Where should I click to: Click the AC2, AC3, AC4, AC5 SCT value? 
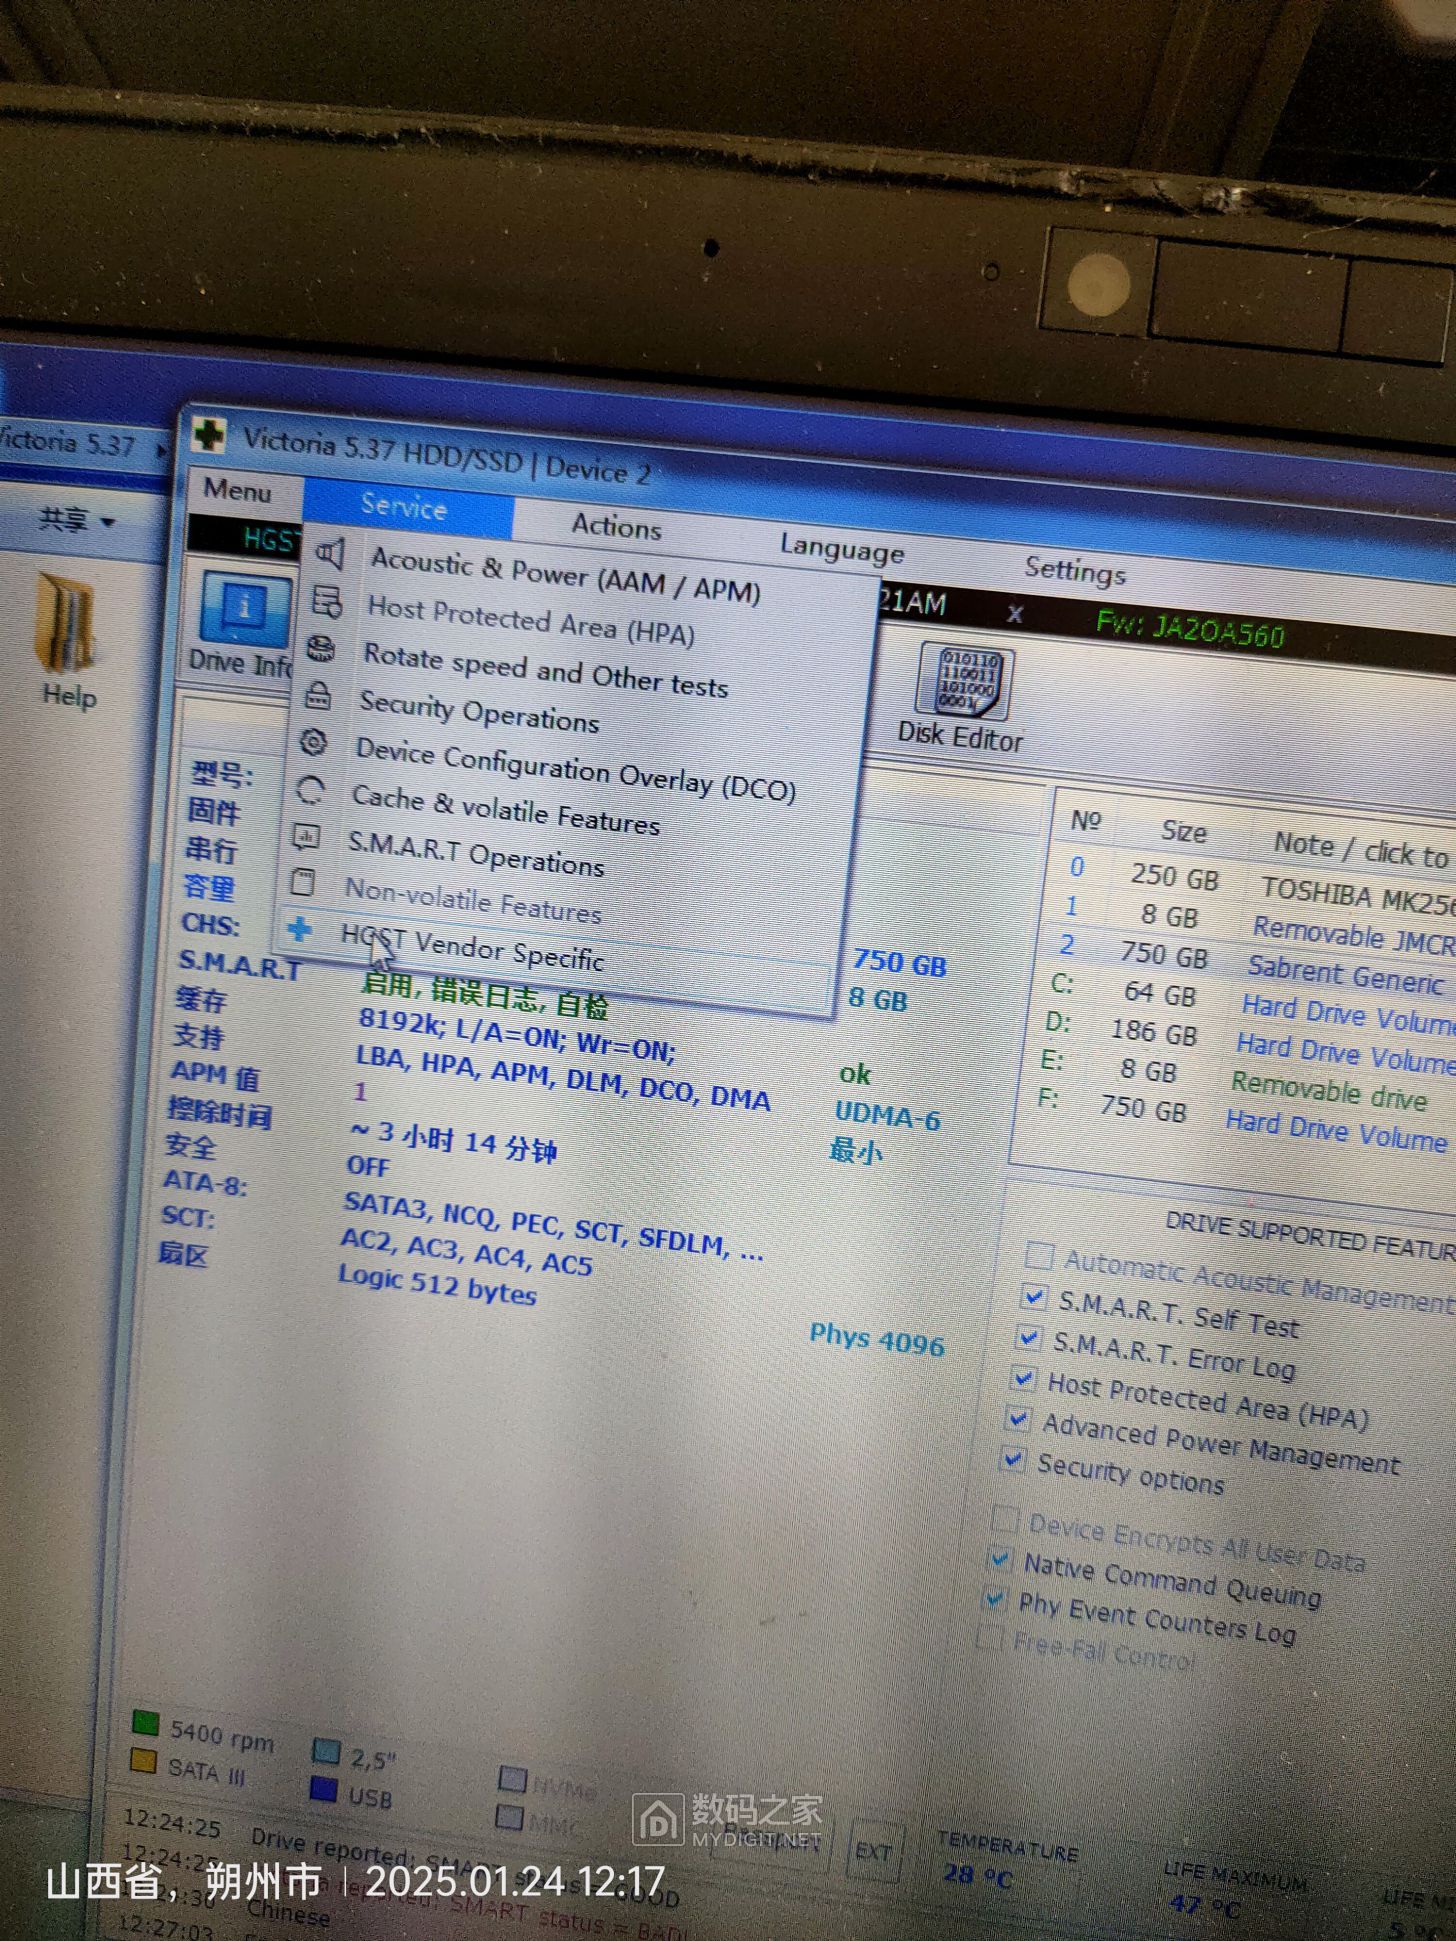coord(466,1251)
